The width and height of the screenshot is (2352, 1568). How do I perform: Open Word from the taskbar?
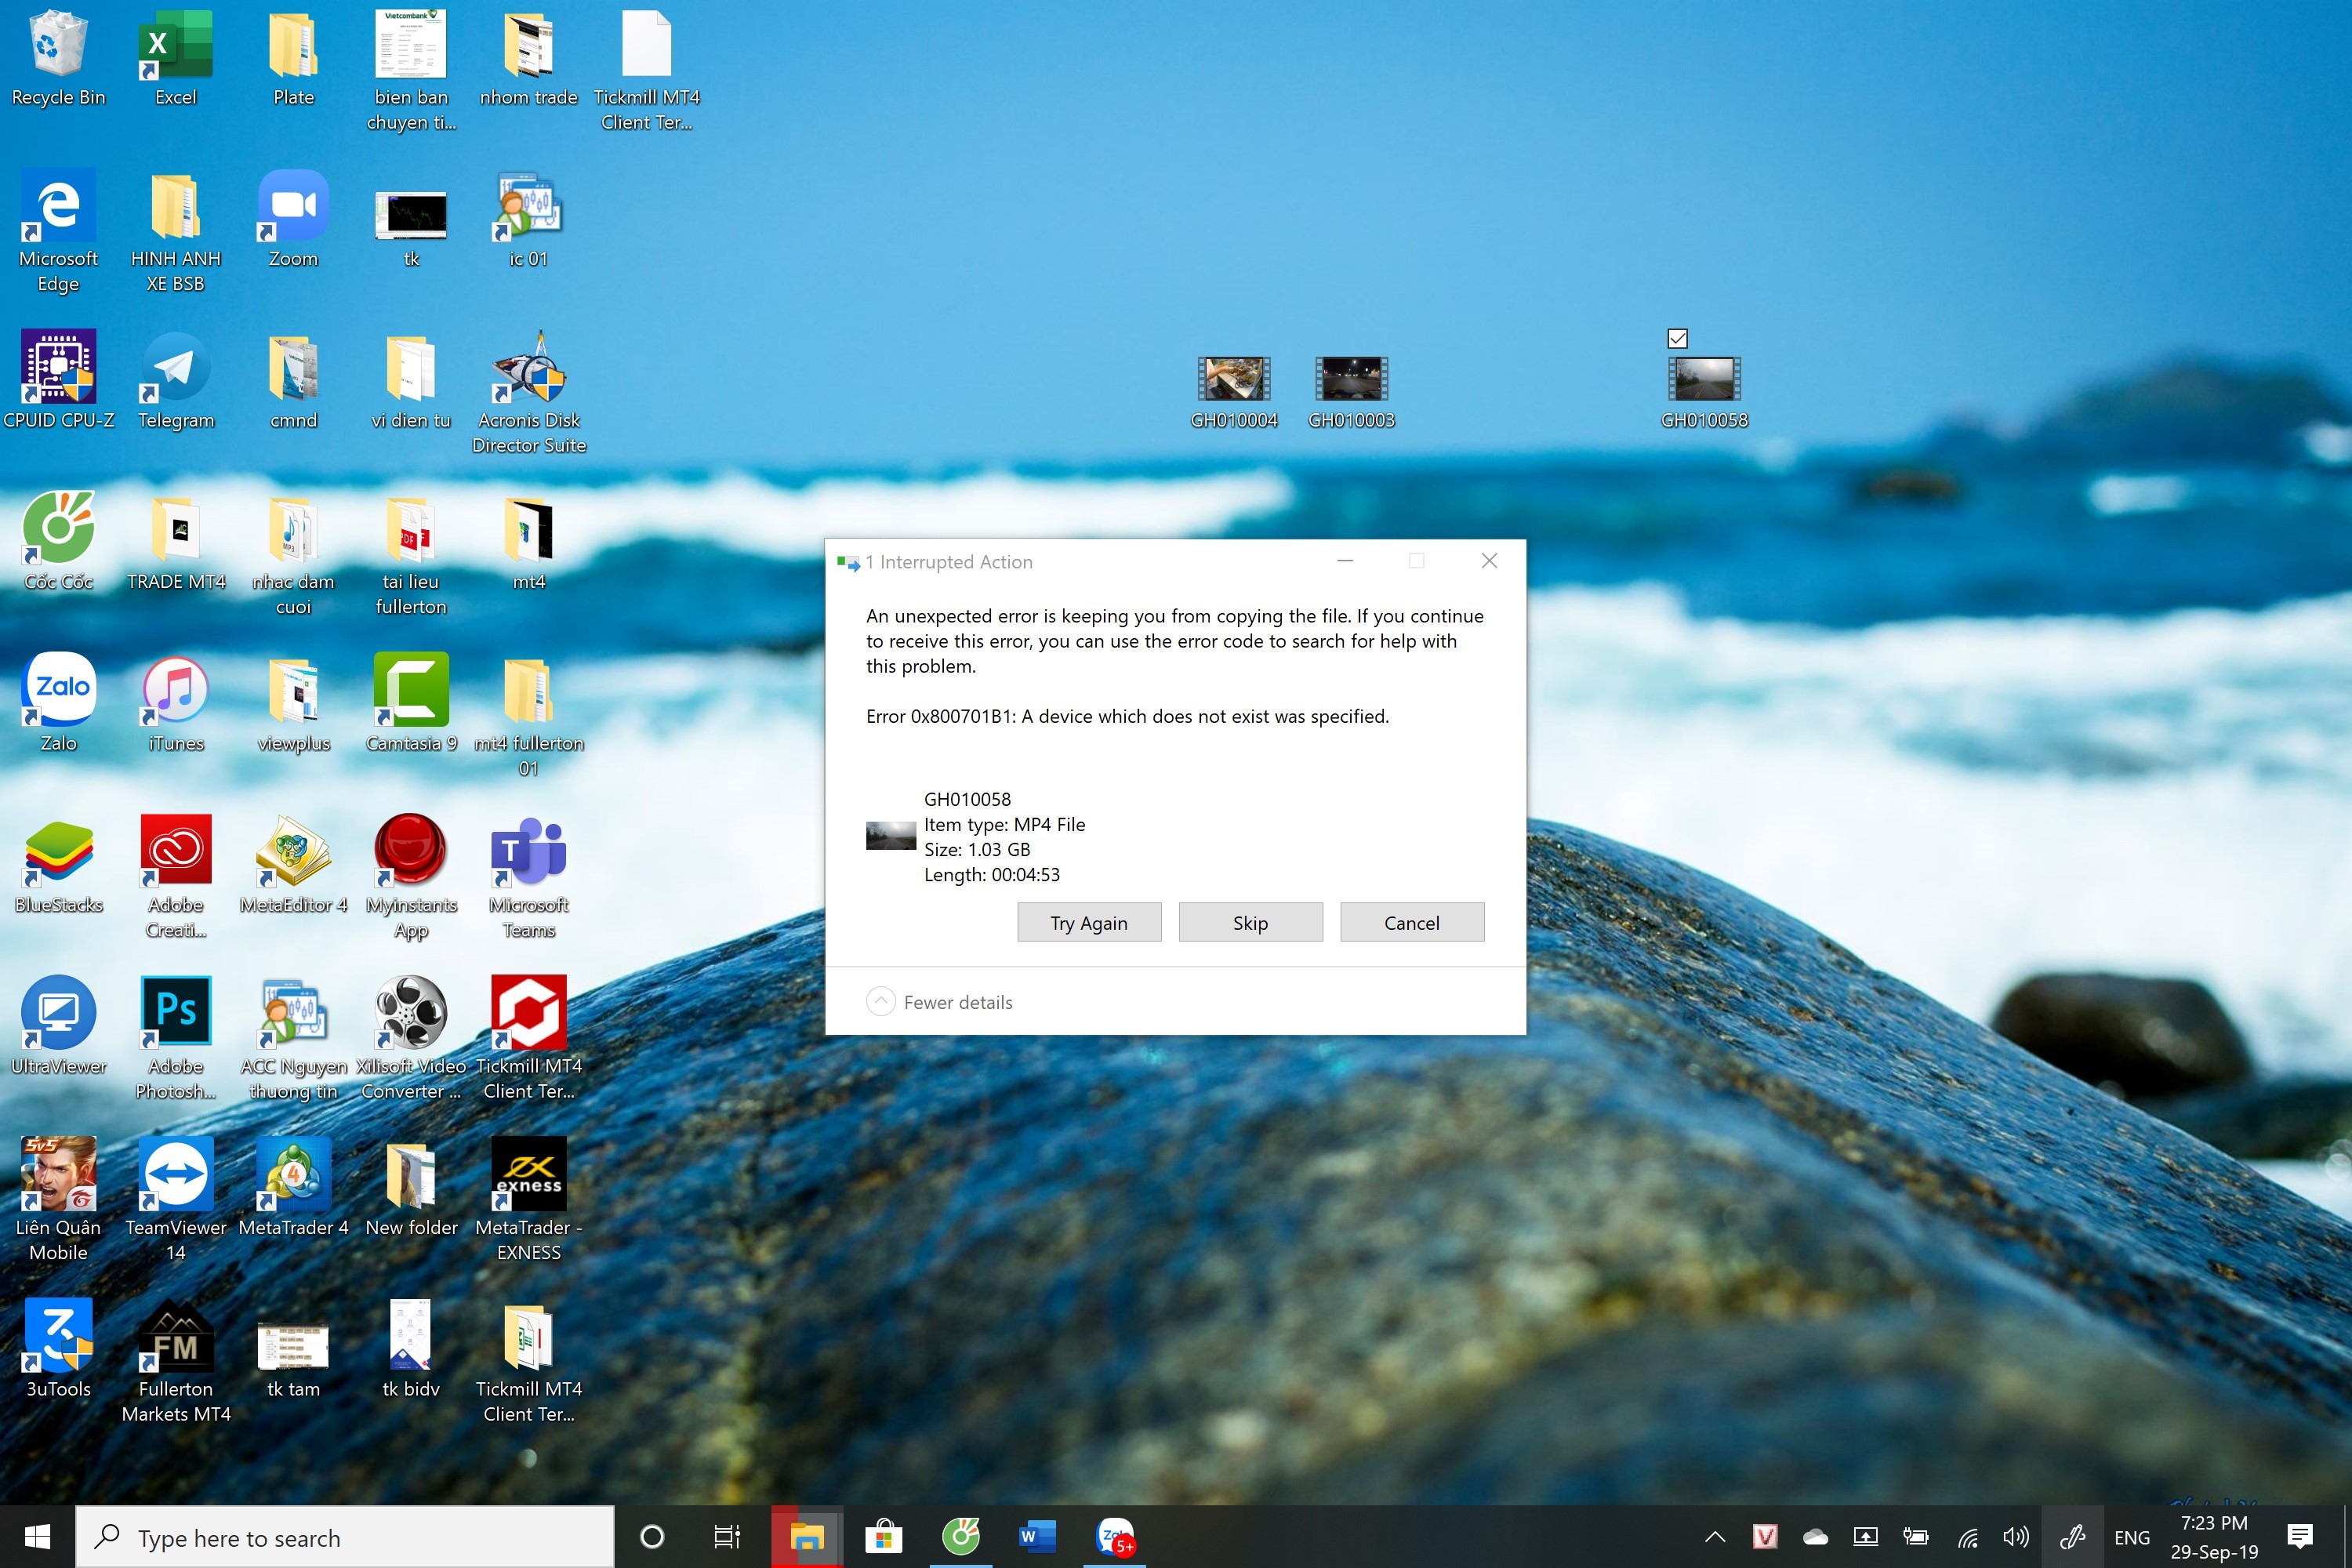pyautogui.click(x=1036, y=1537)
